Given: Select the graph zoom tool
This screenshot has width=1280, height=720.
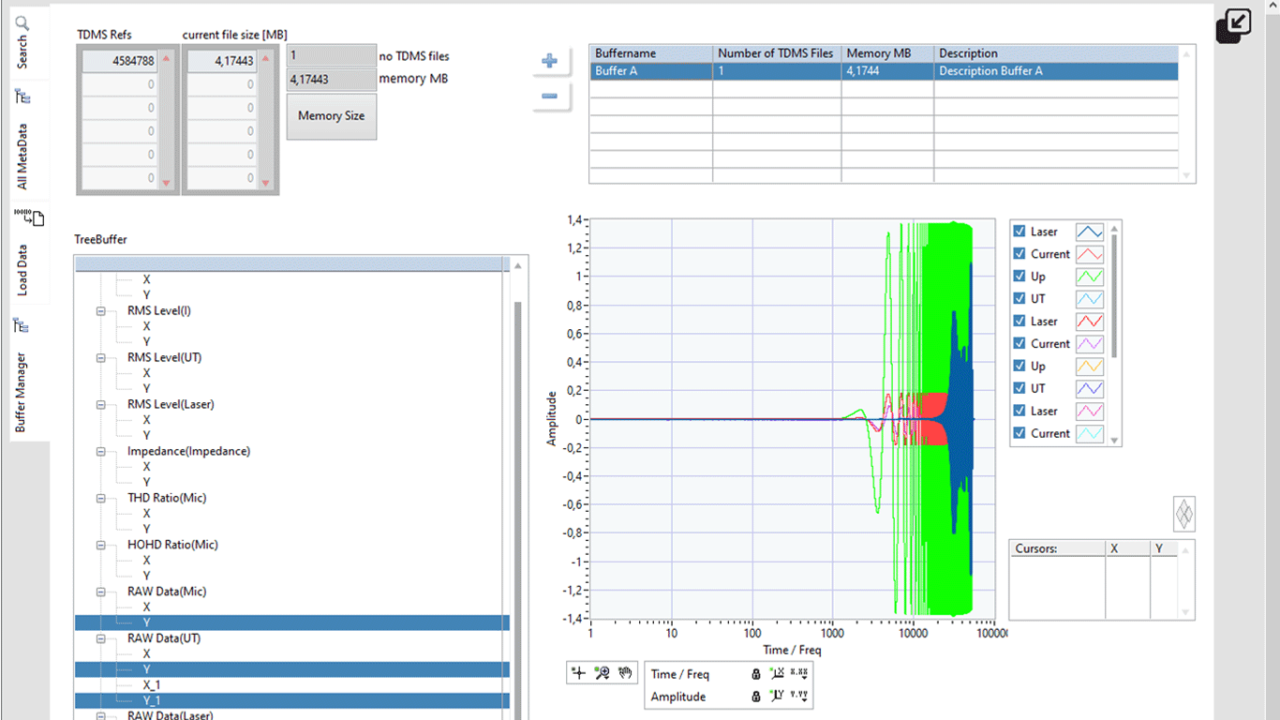Looking at the screenshot, I should click(x=601, y=673).
